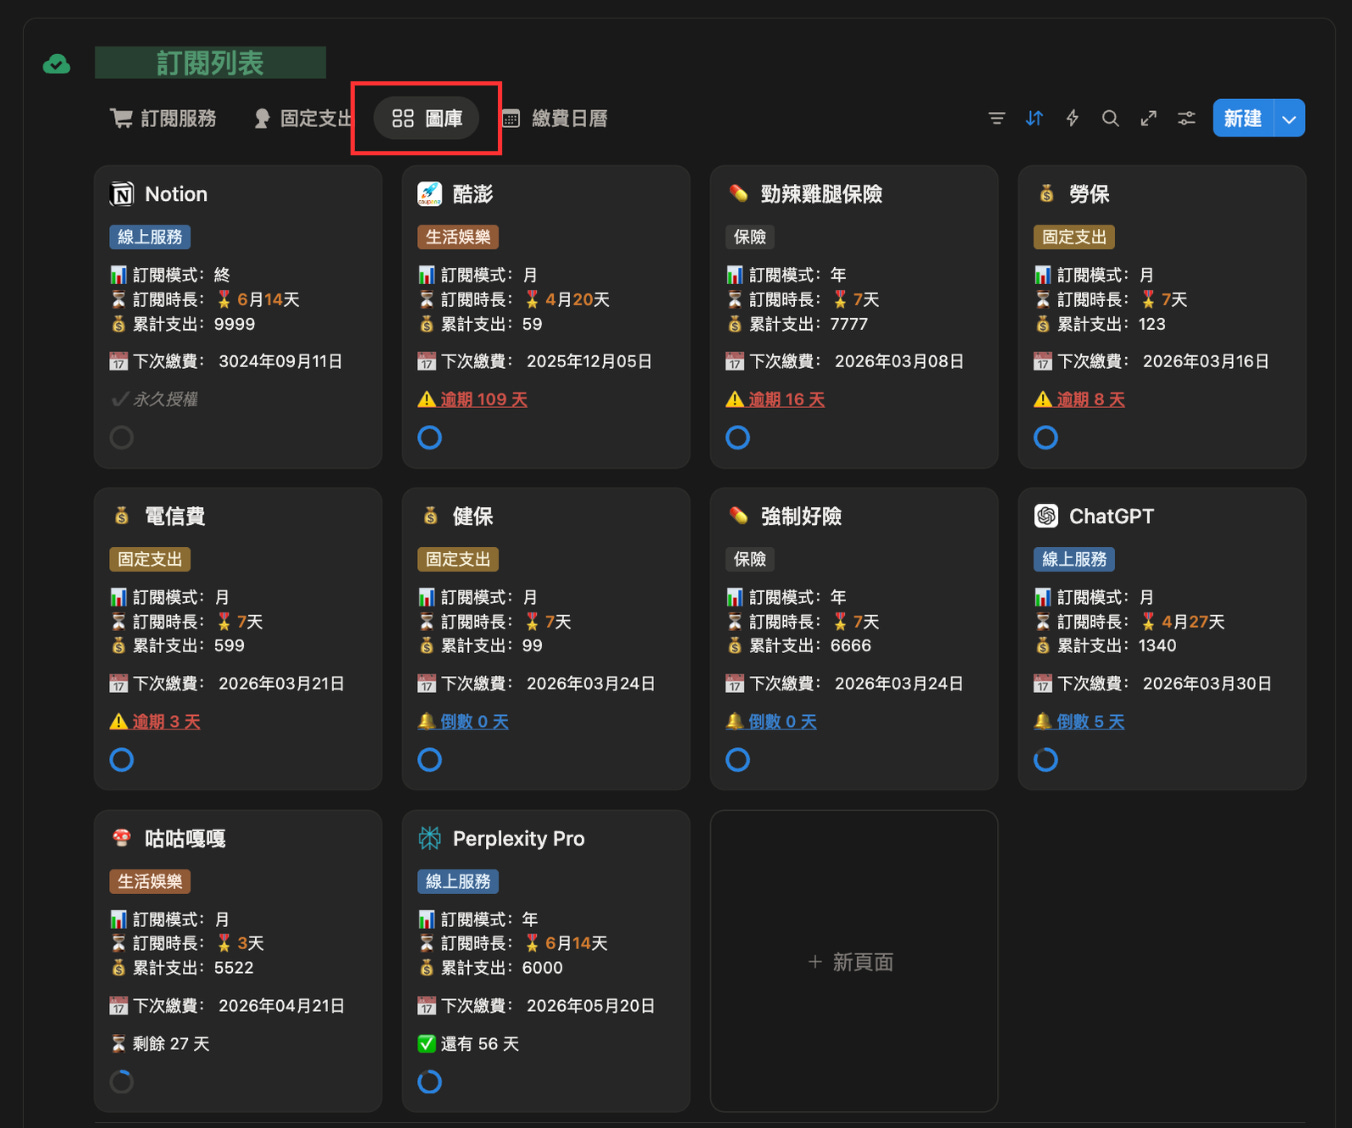
Task: Click the lightning automation icon
Action: point(1072,118)
